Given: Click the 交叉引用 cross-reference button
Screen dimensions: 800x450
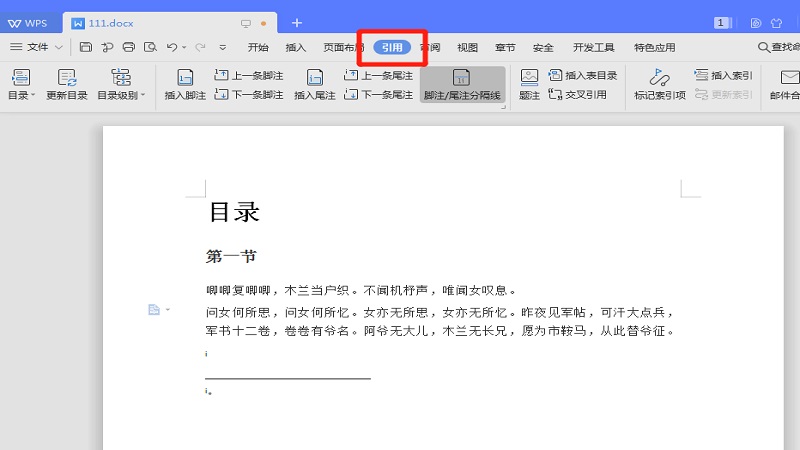Looking at the screenshot, I should click(578, 95).
